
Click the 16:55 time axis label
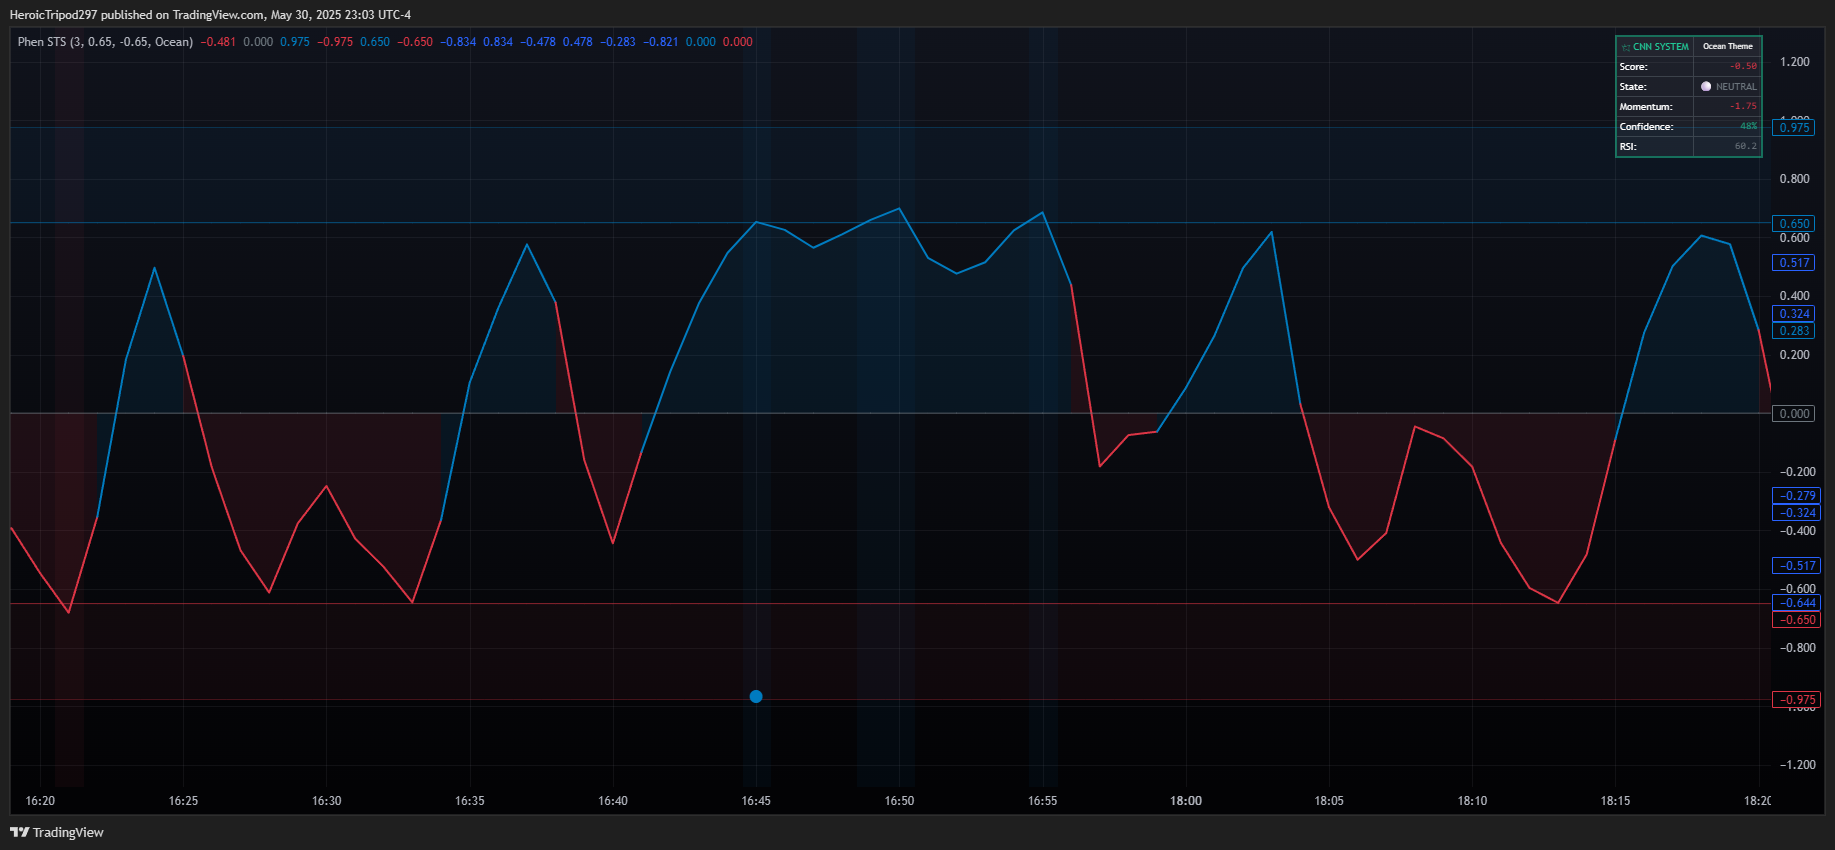point(1043,801)
